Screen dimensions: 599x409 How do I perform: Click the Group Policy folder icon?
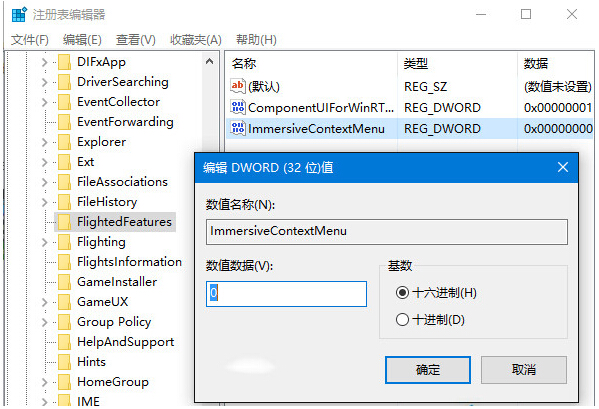64,322
